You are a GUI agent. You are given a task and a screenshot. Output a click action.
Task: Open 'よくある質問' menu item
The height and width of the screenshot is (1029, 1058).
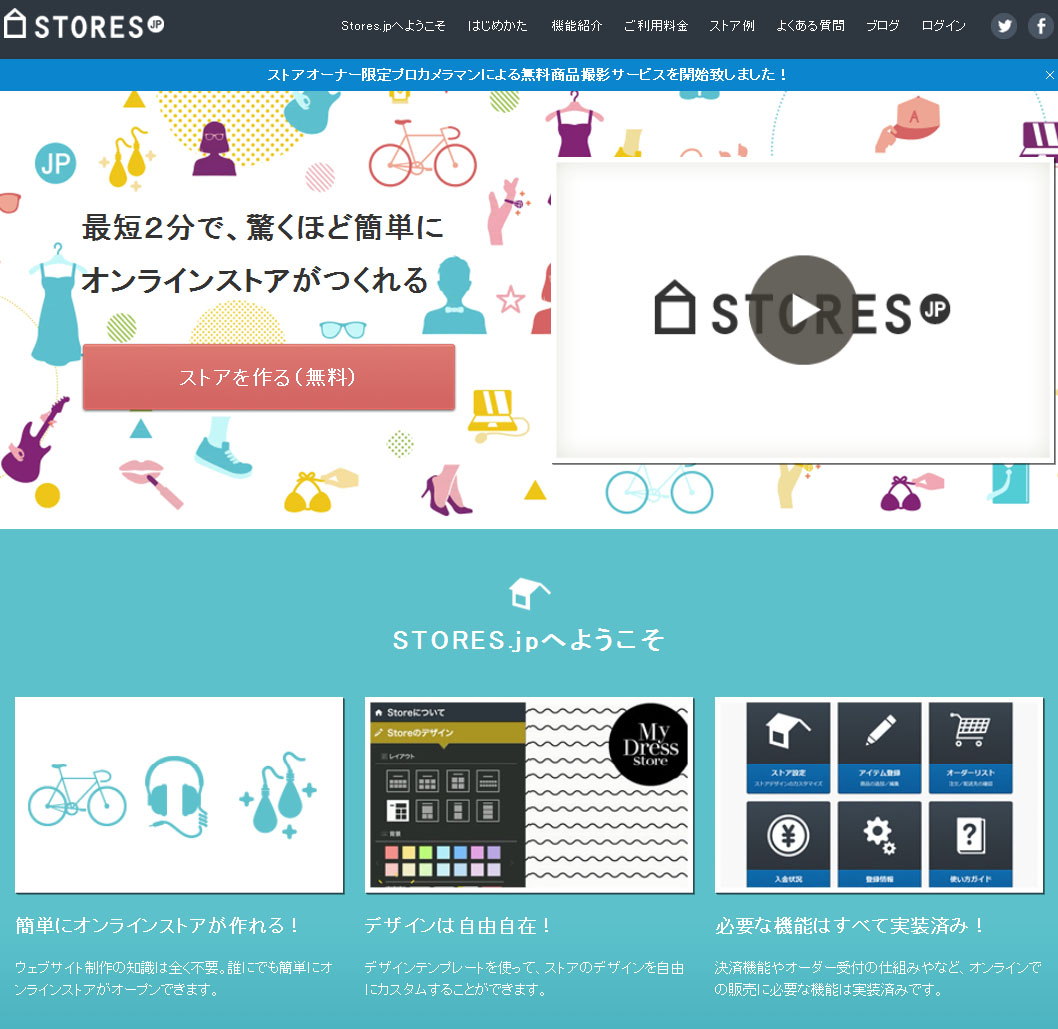pyautogui.click(x=810, y=26)
